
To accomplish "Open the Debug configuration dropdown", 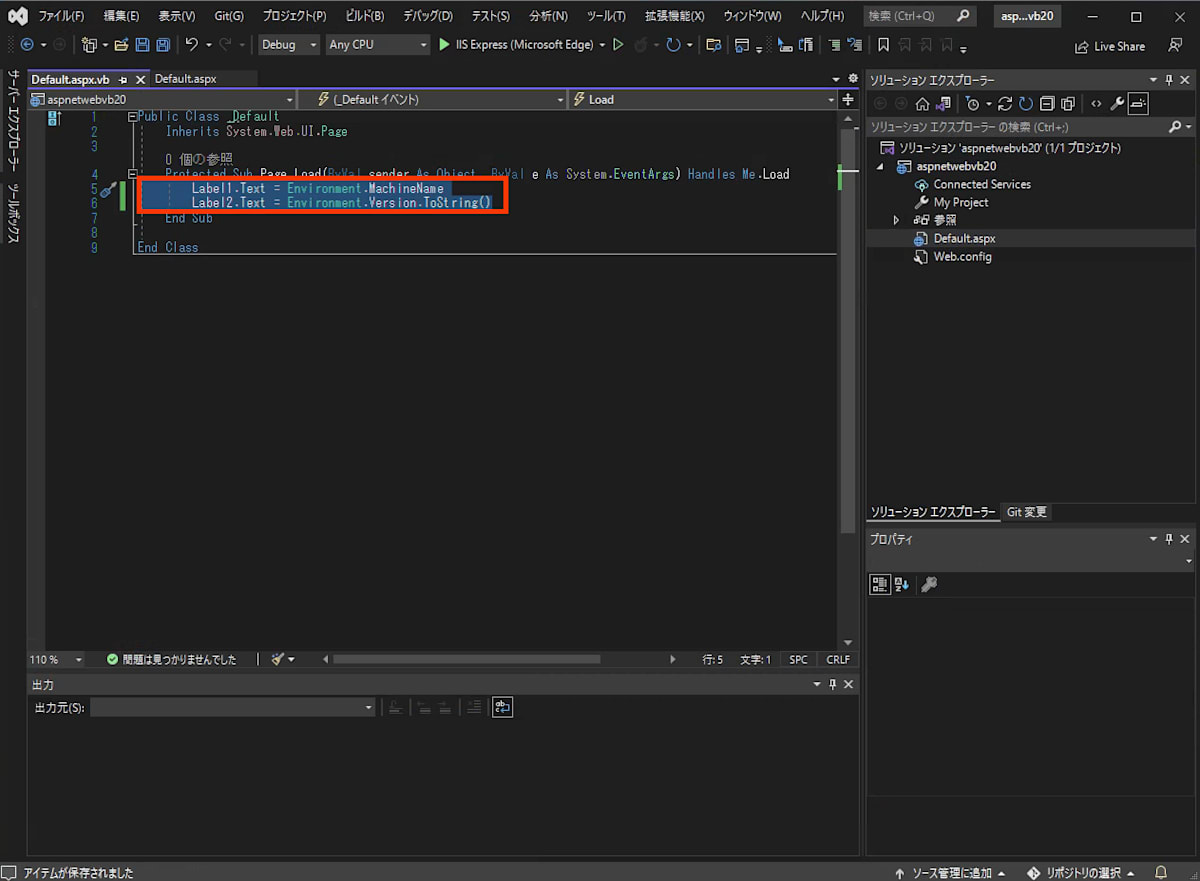I will coord(289,45).
